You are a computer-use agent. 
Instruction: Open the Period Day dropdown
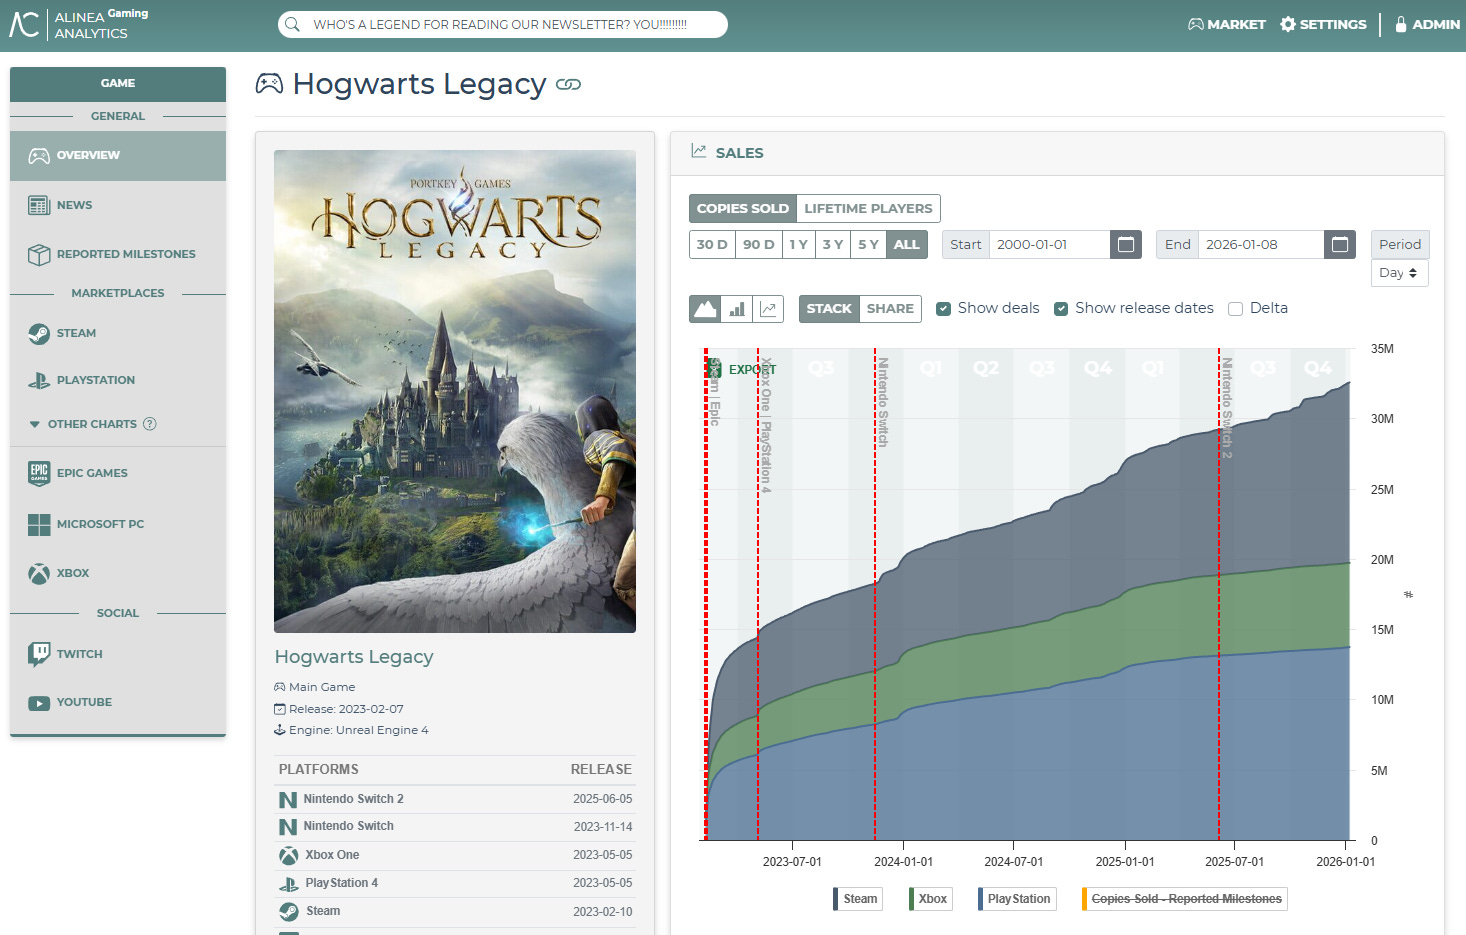[1399, 273]
